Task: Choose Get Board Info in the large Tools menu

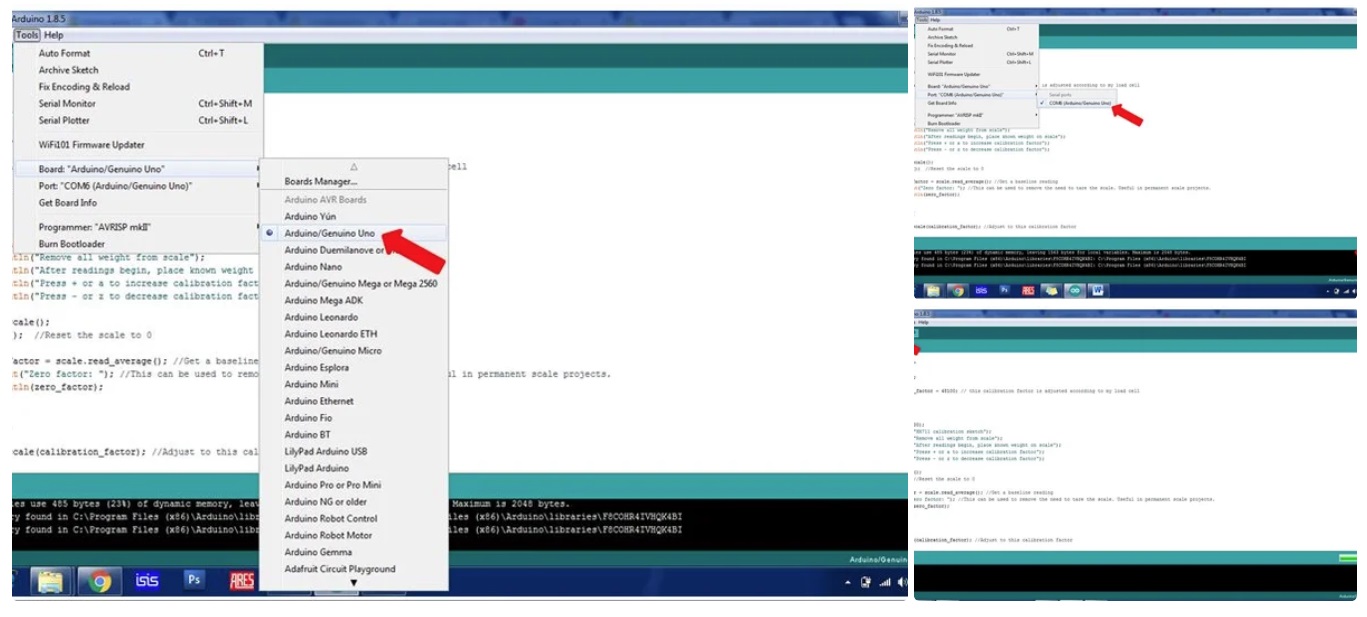Action: tap(138, 203)
